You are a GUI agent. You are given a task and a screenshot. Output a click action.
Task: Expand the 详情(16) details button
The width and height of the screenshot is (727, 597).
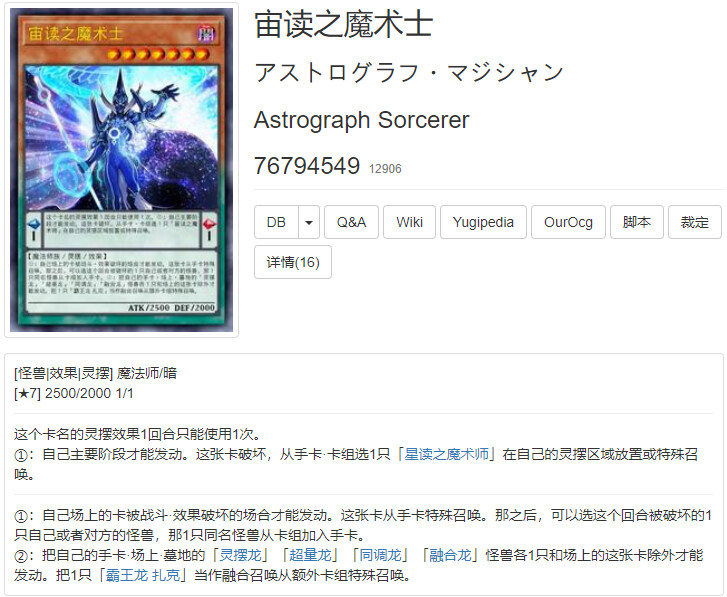[x=293, y=262]
